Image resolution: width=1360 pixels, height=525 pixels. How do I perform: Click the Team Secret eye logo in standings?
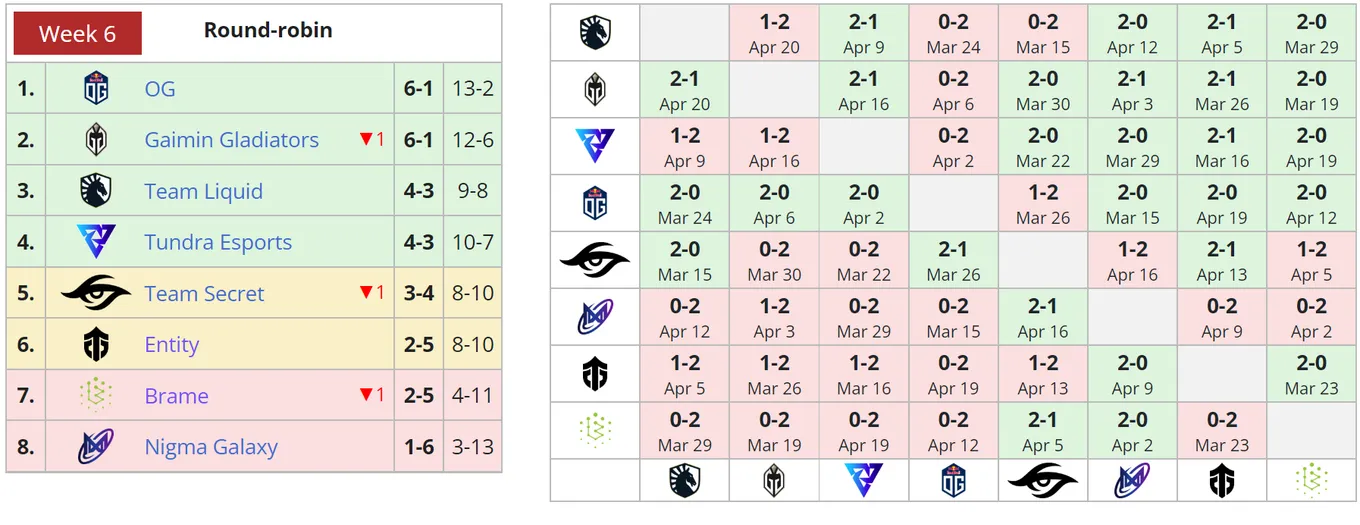click(96, 293)
